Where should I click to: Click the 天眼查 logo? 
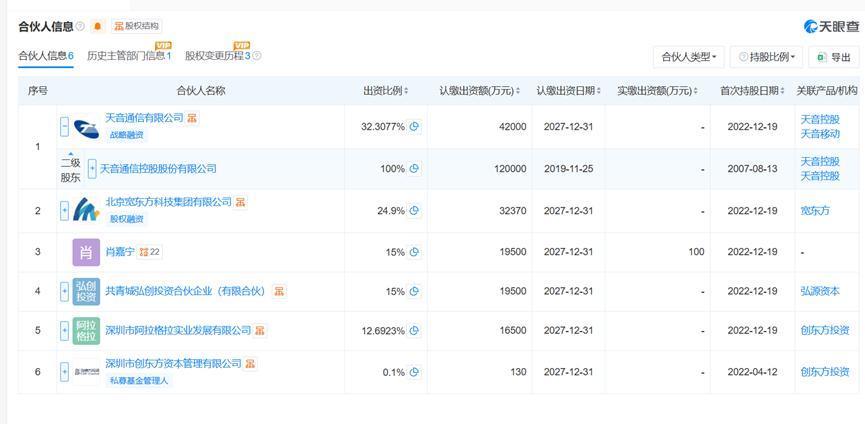click(x=831, y=26)
